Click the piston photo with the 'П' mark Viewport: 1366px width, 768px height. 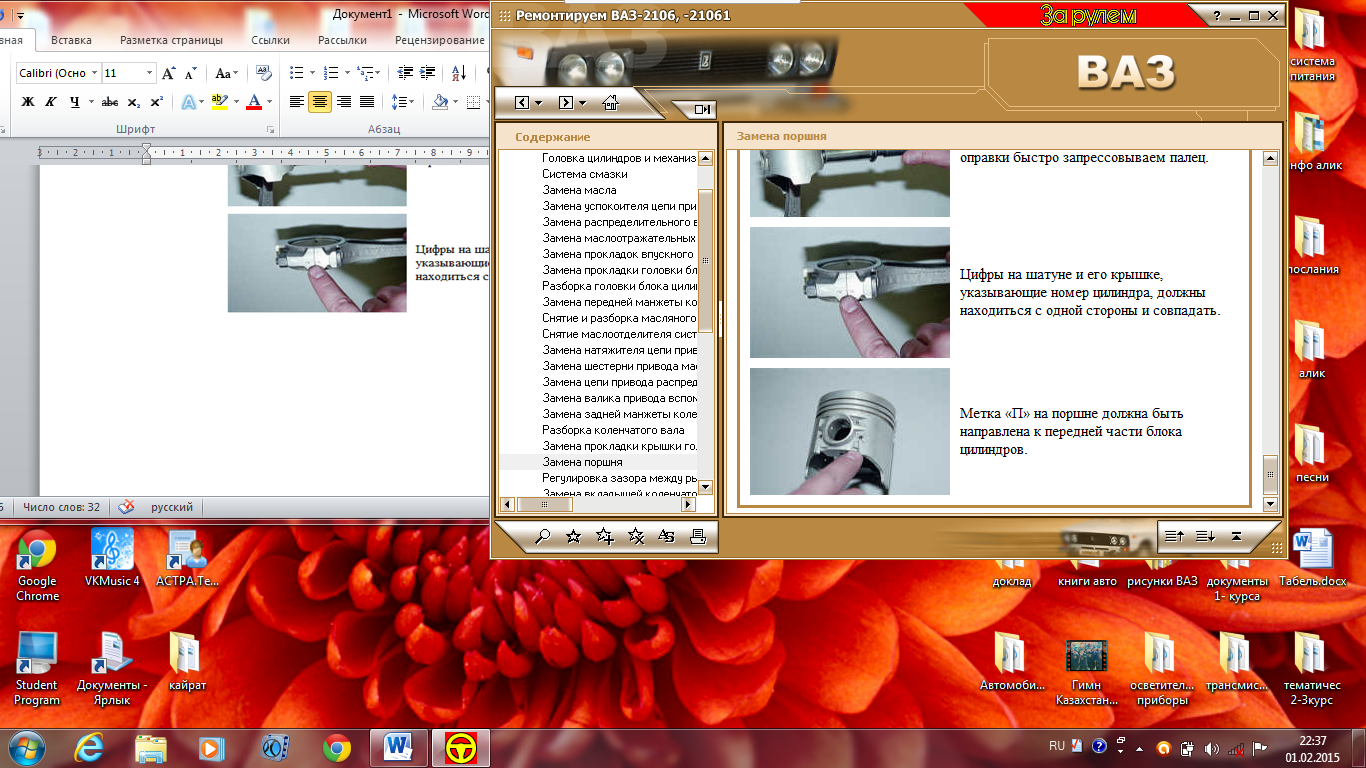850,431
